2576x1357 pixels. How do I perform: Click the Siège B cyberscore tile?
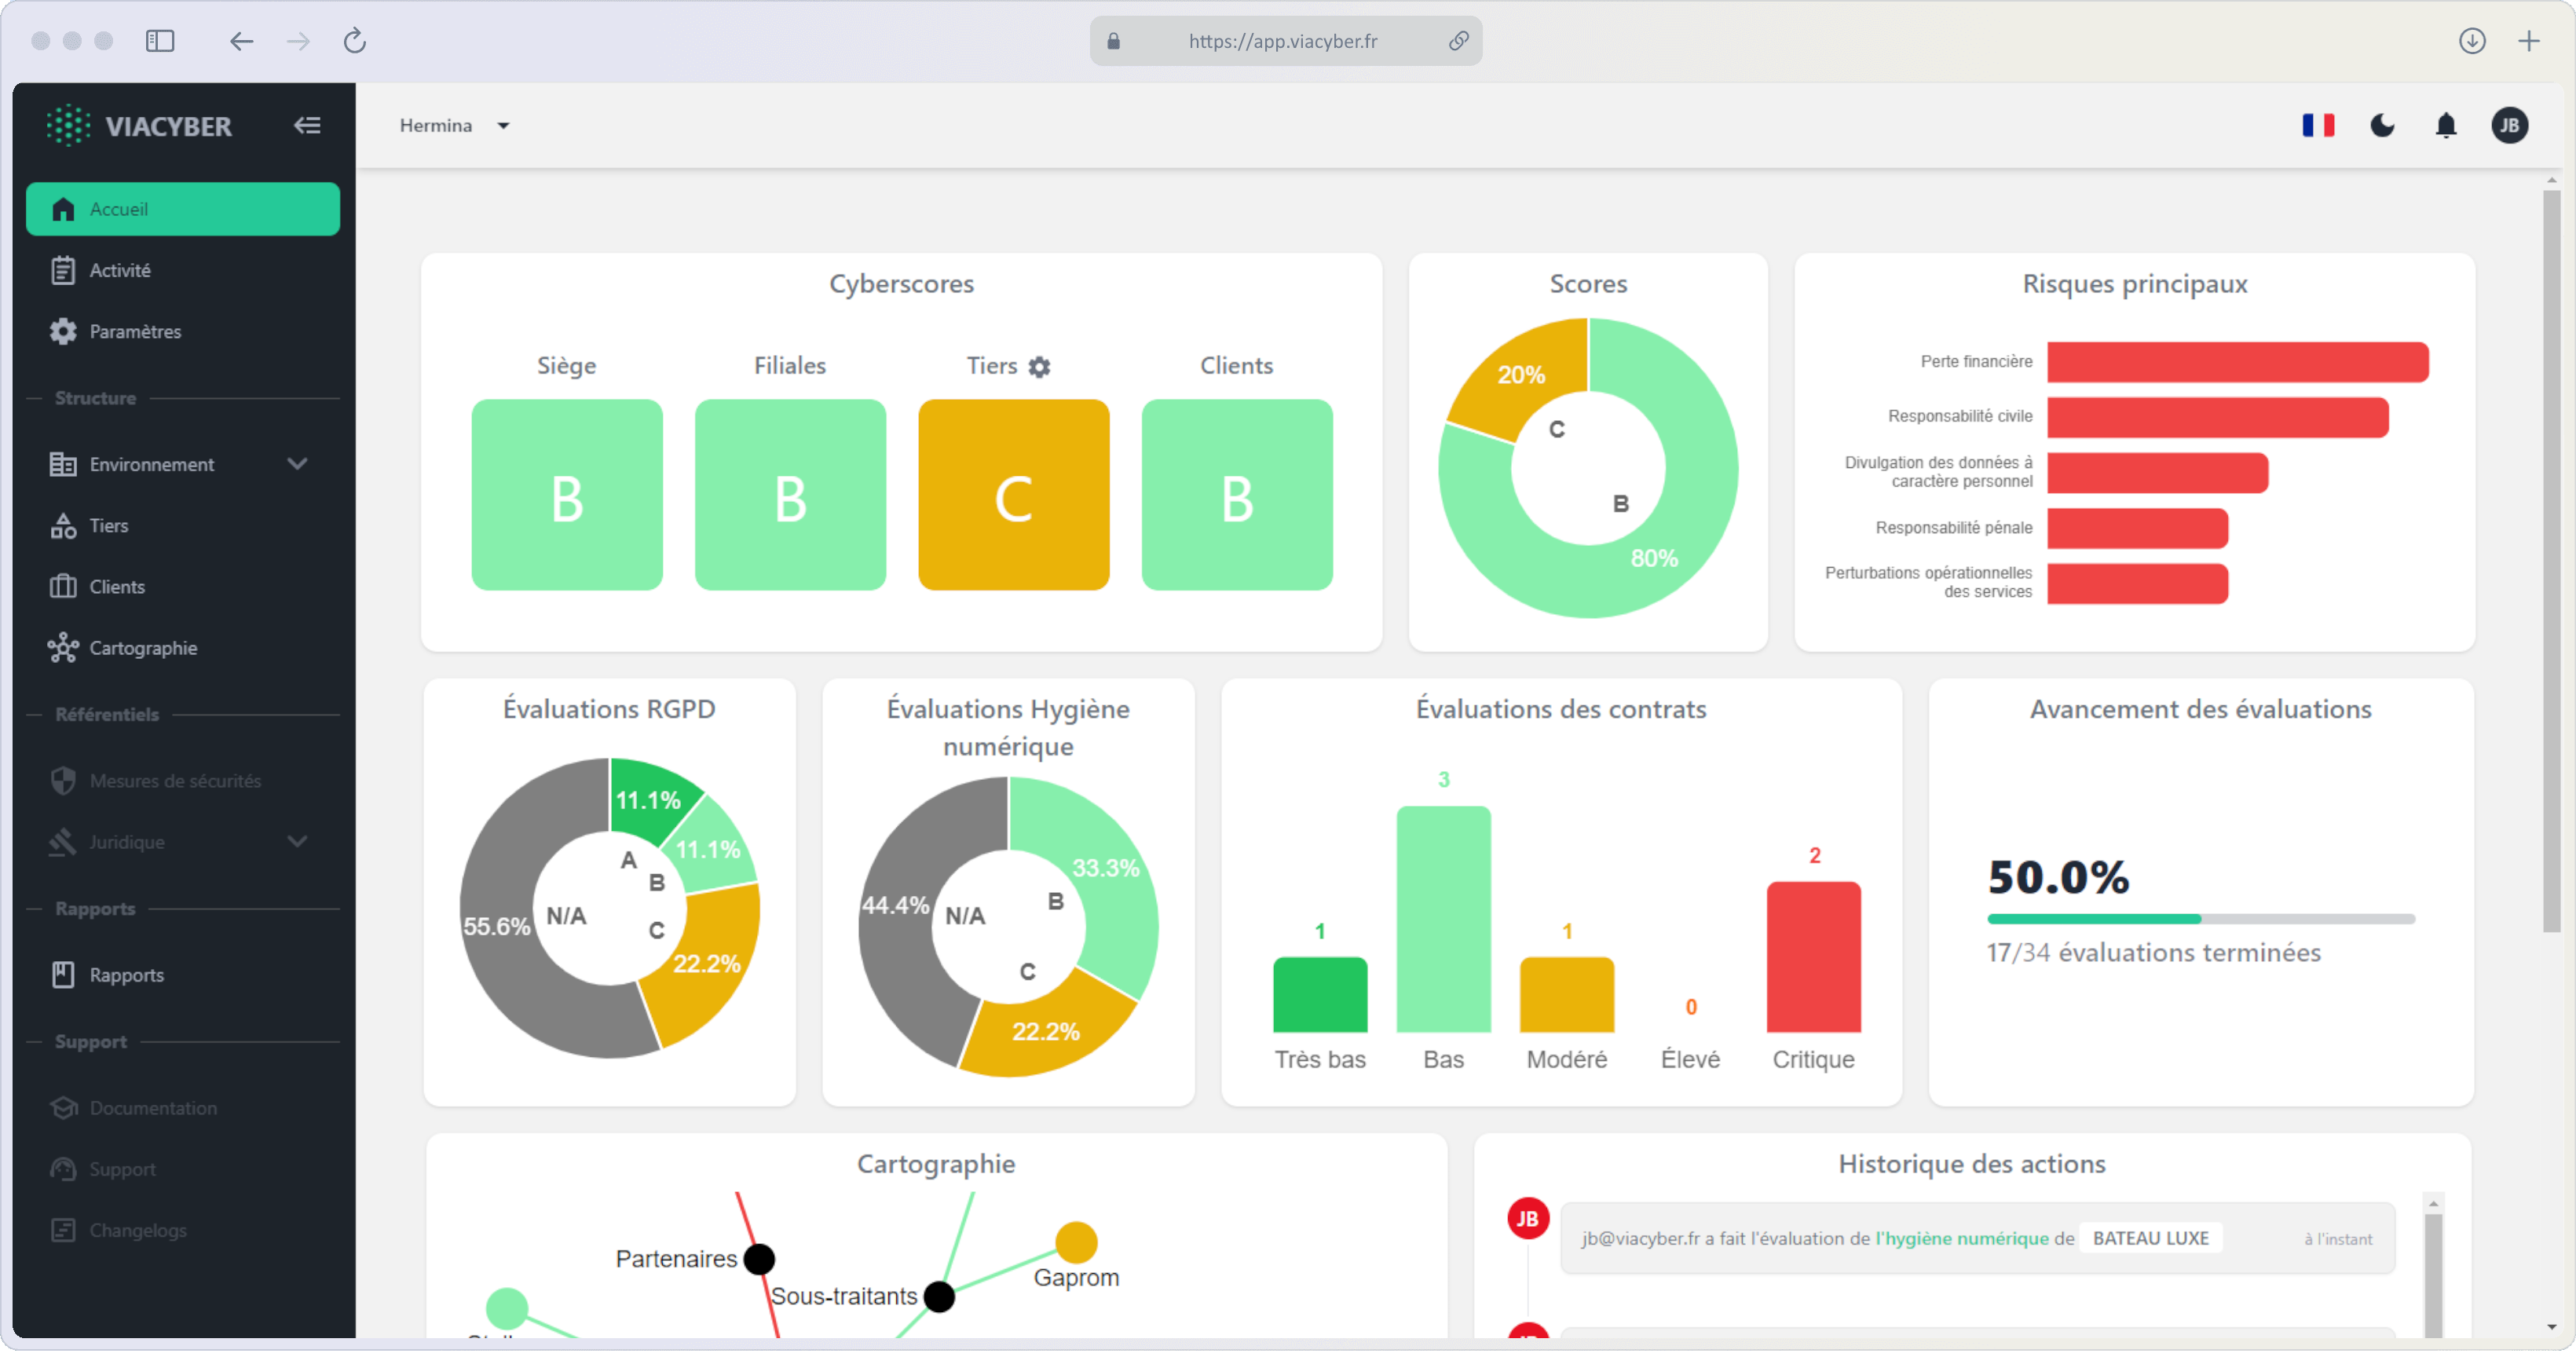pos(567,496)
